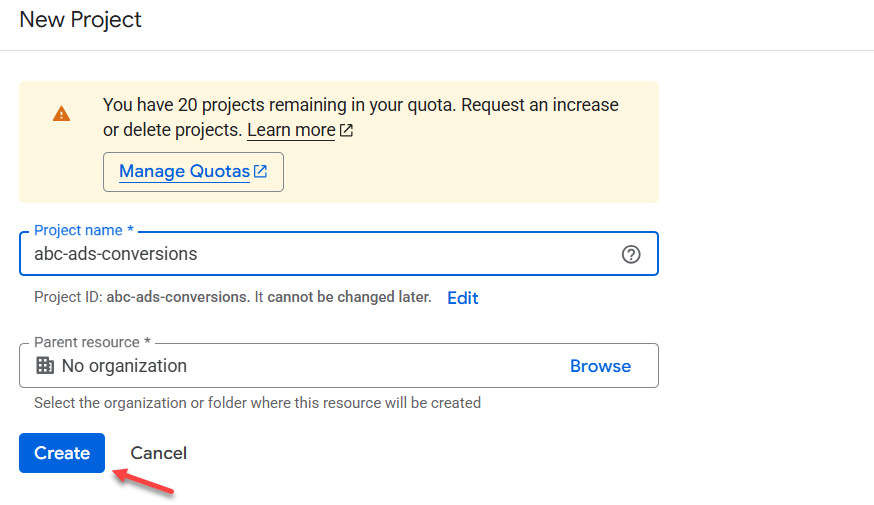Click the external-link icon beside Learn more
The height and width of the screenshot is (505, 874).
pos(346,130)
